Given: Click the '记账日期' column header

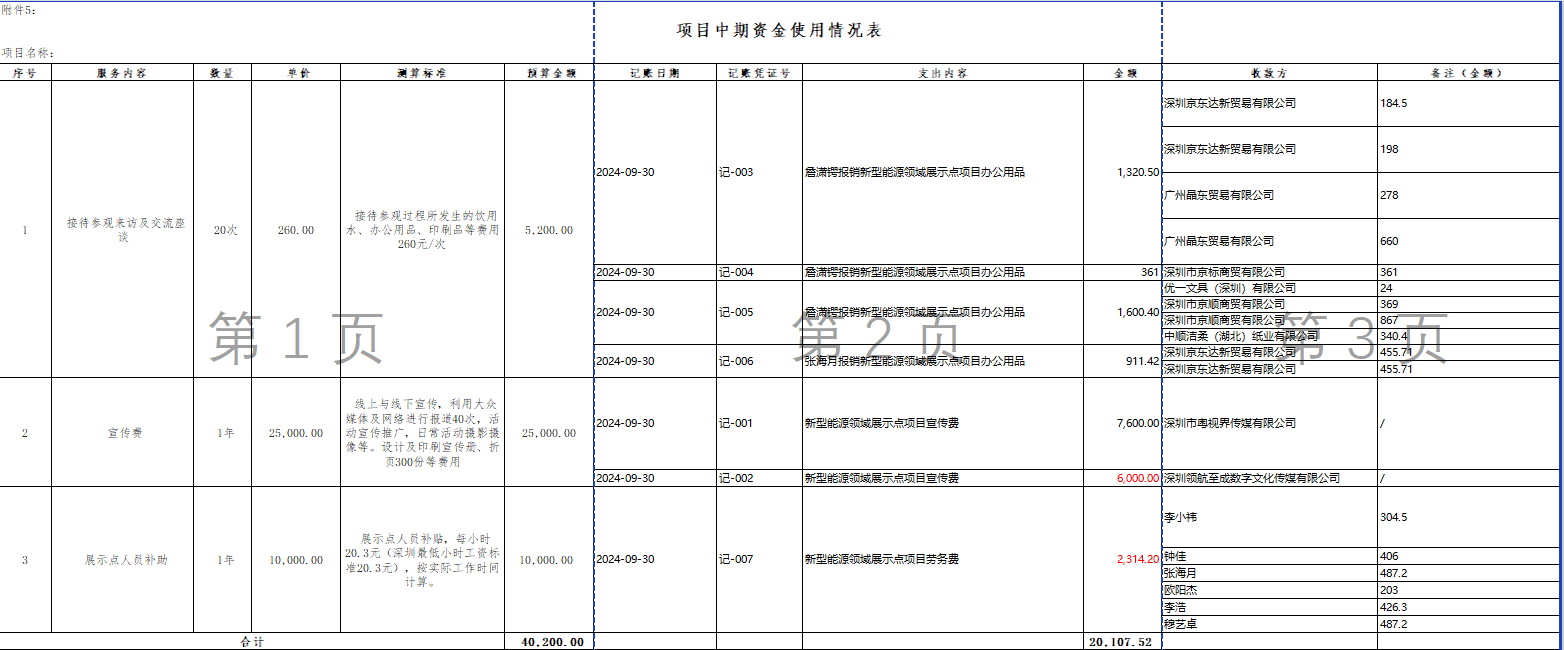Looking at the screenshot, I should point(655,73).
